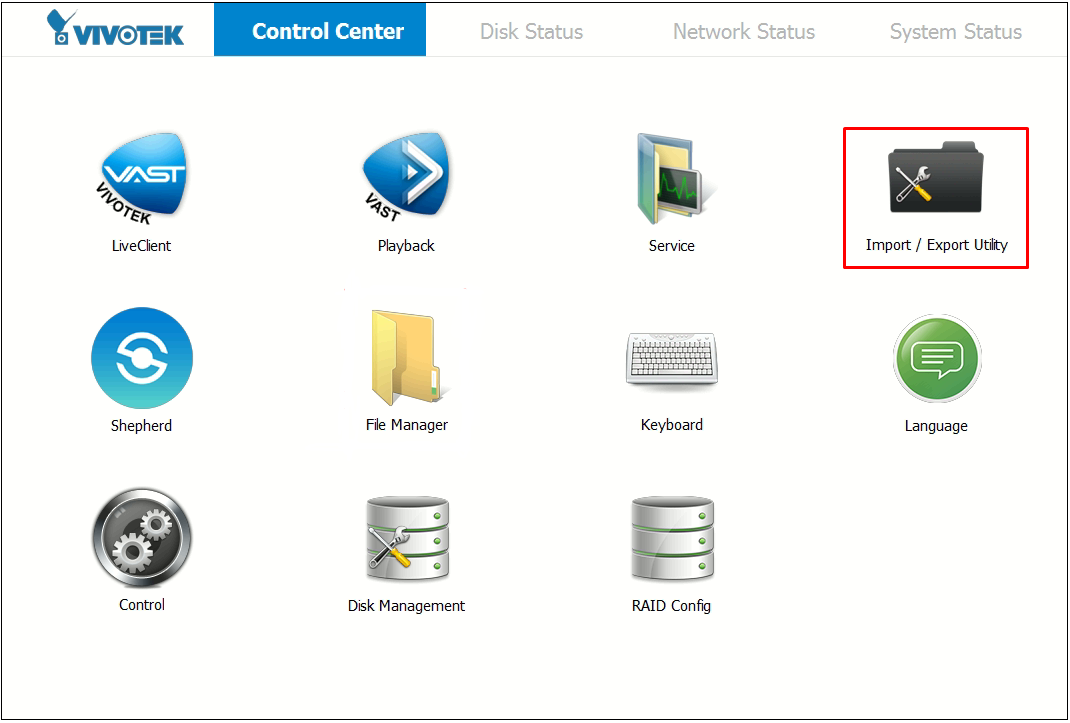Click the "Shepherd" label text
The width and height of the screenshot is (1070, 723).
(x=141, y=426)
